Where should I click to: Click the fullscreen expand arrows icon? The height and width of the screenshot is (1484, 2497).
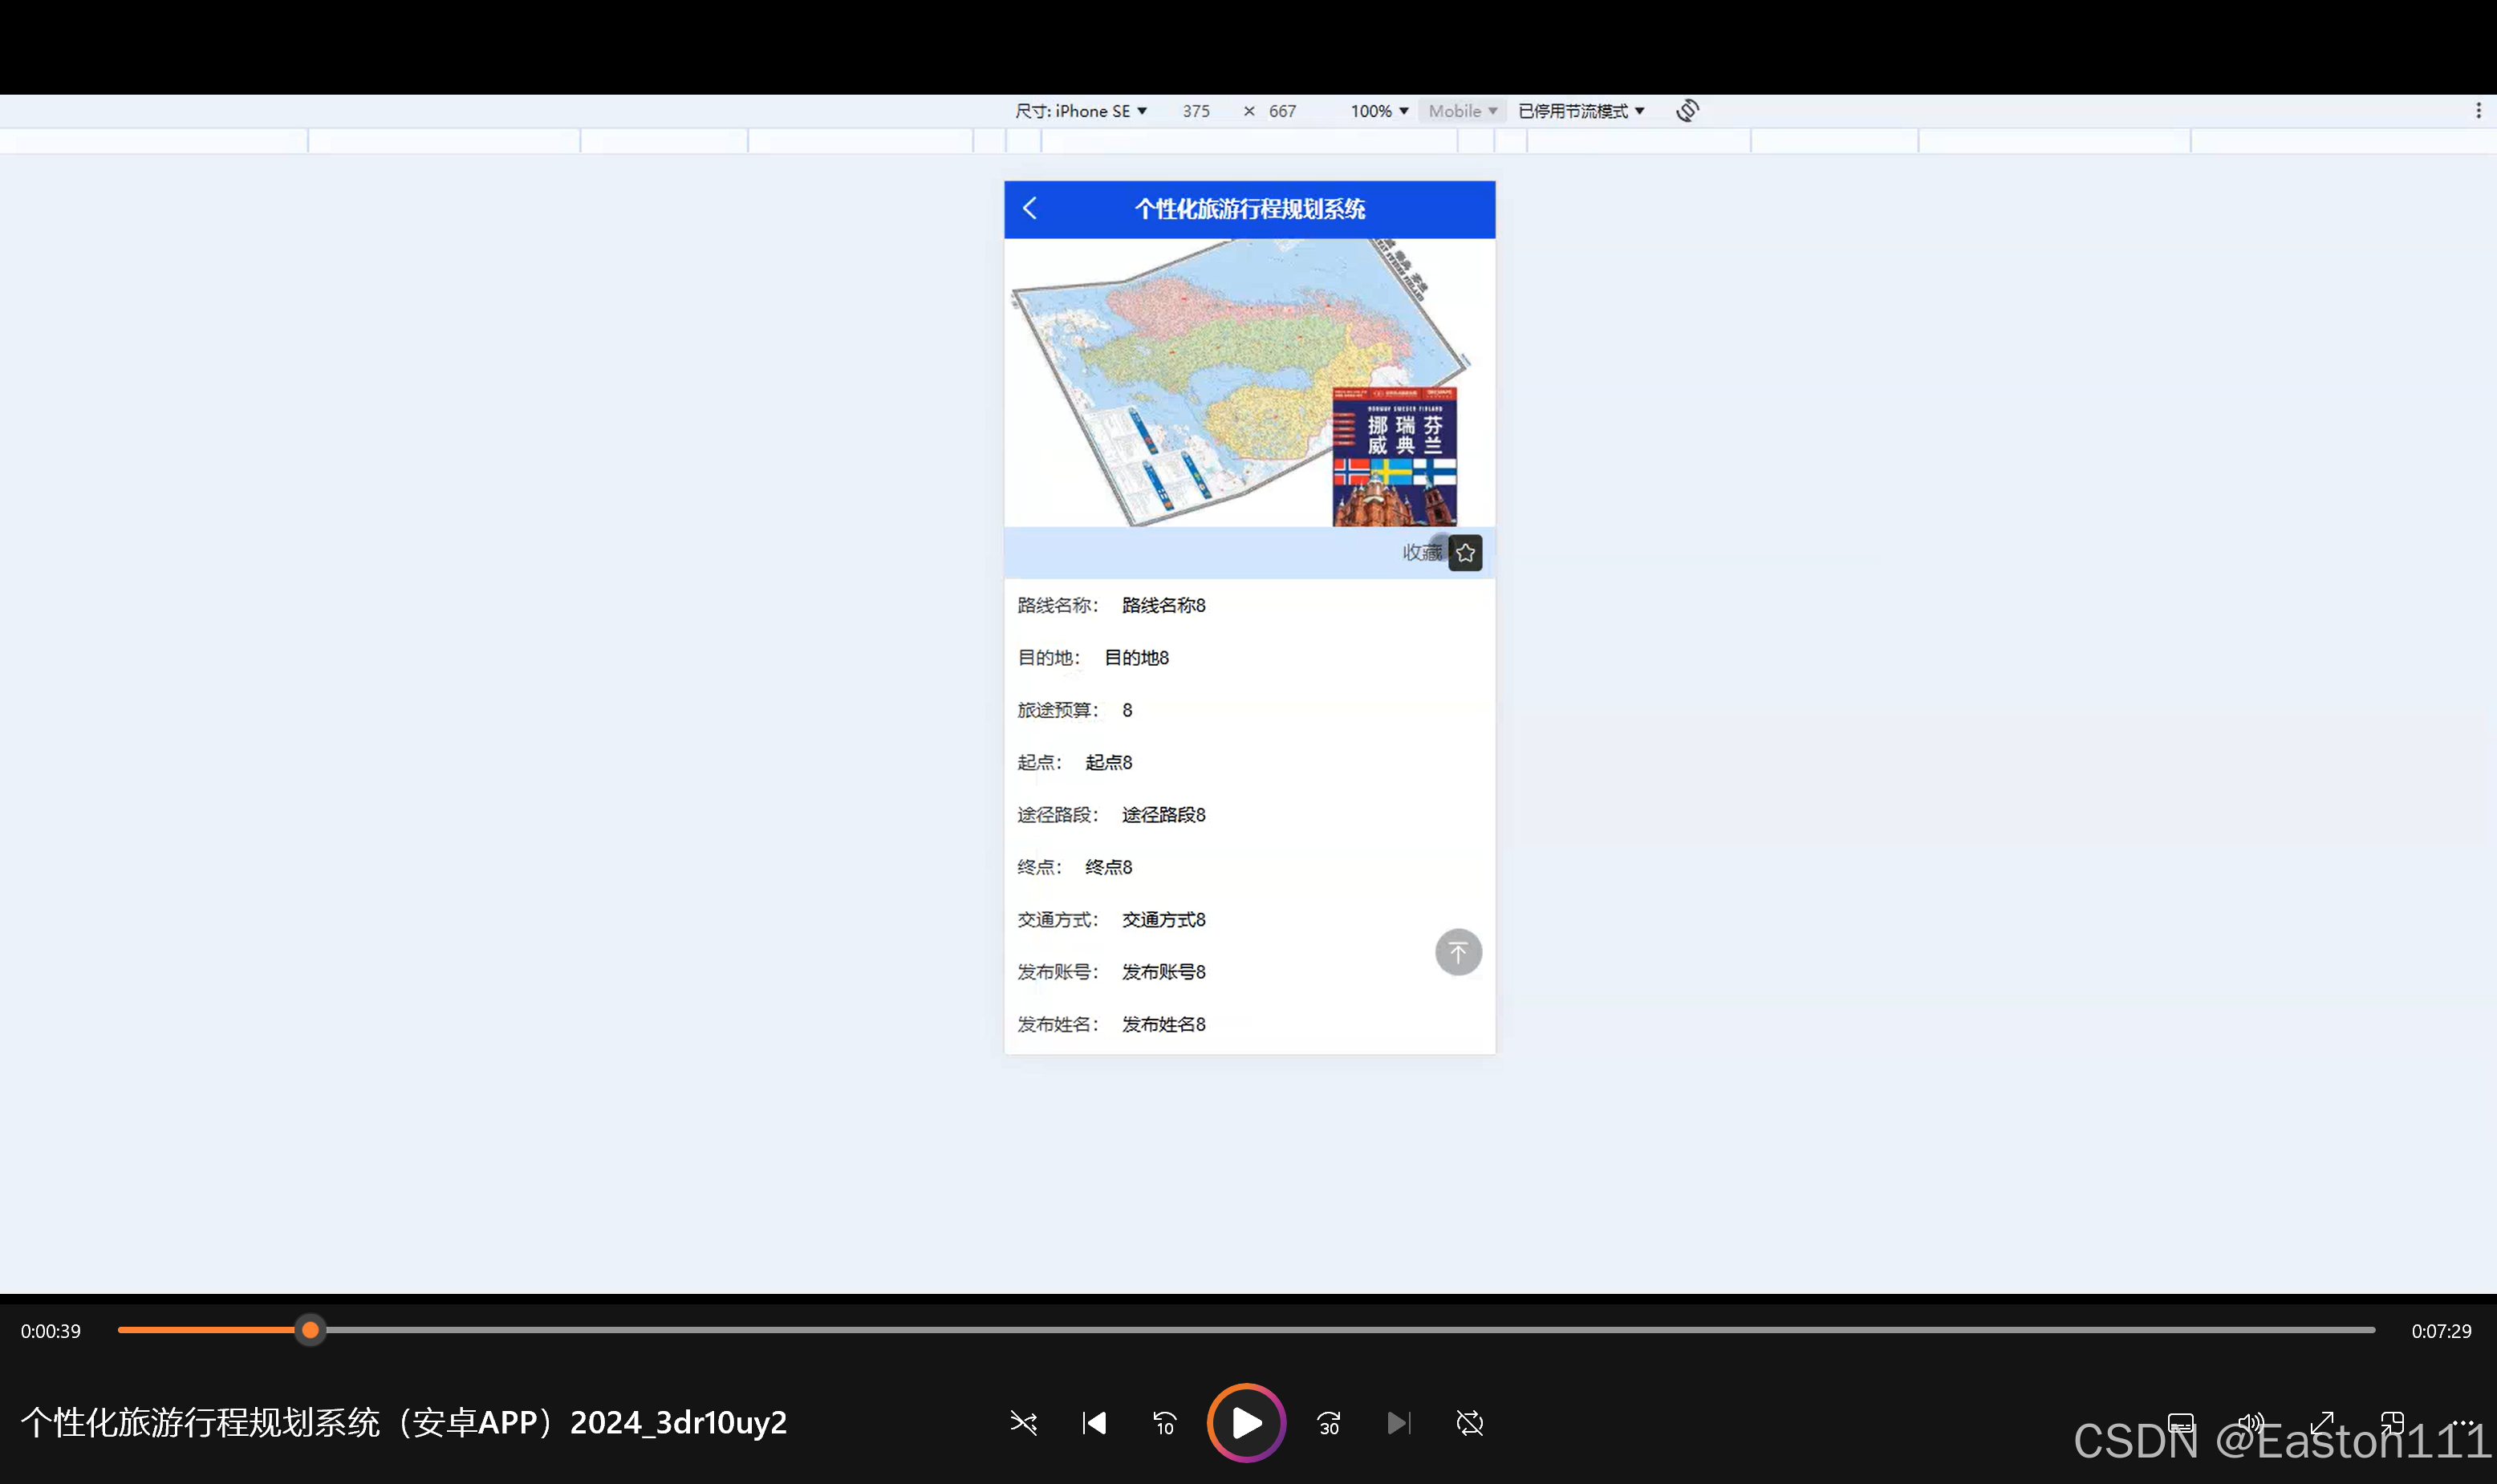(x=2321, y=1423)
